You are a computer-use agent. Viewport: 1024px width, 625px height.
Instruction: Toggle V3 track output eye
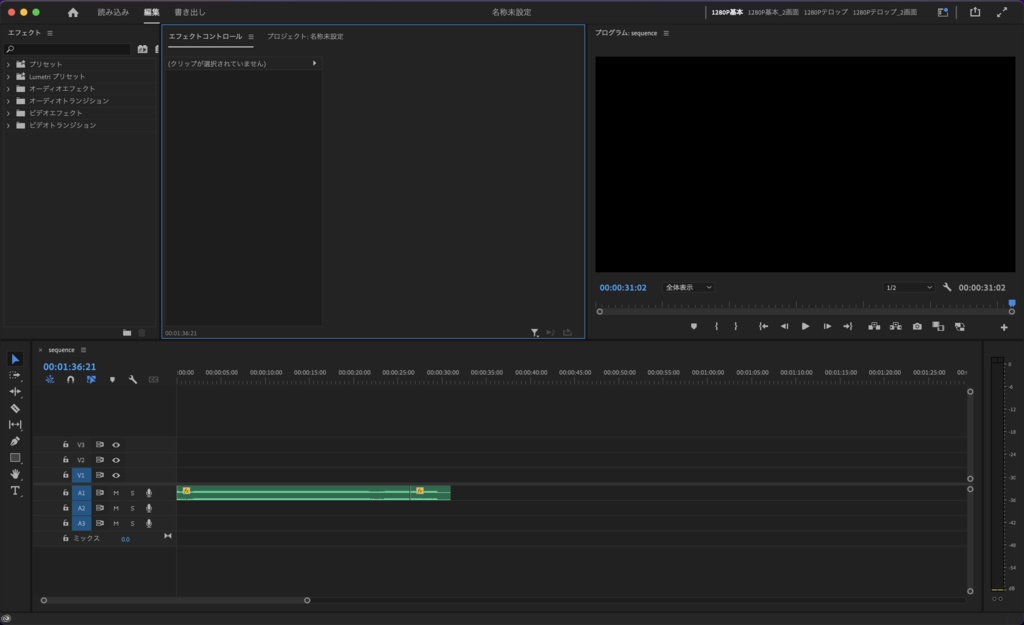(x=116, y=445)
